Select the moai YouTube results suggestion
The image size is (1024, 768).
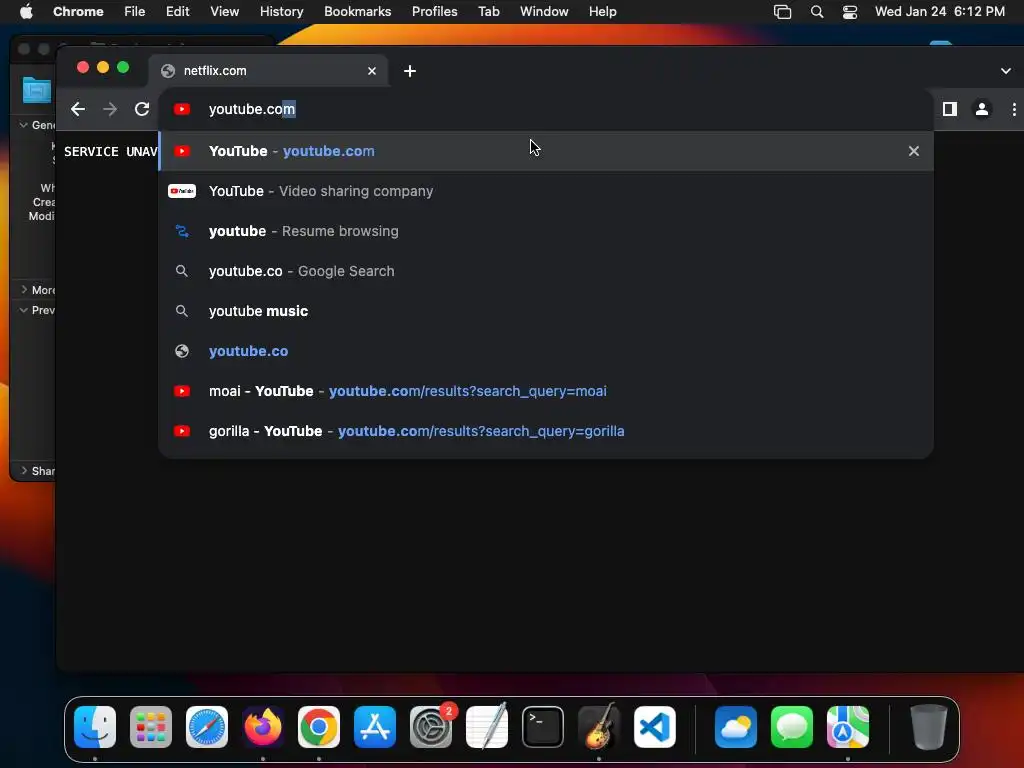[546, 391]
